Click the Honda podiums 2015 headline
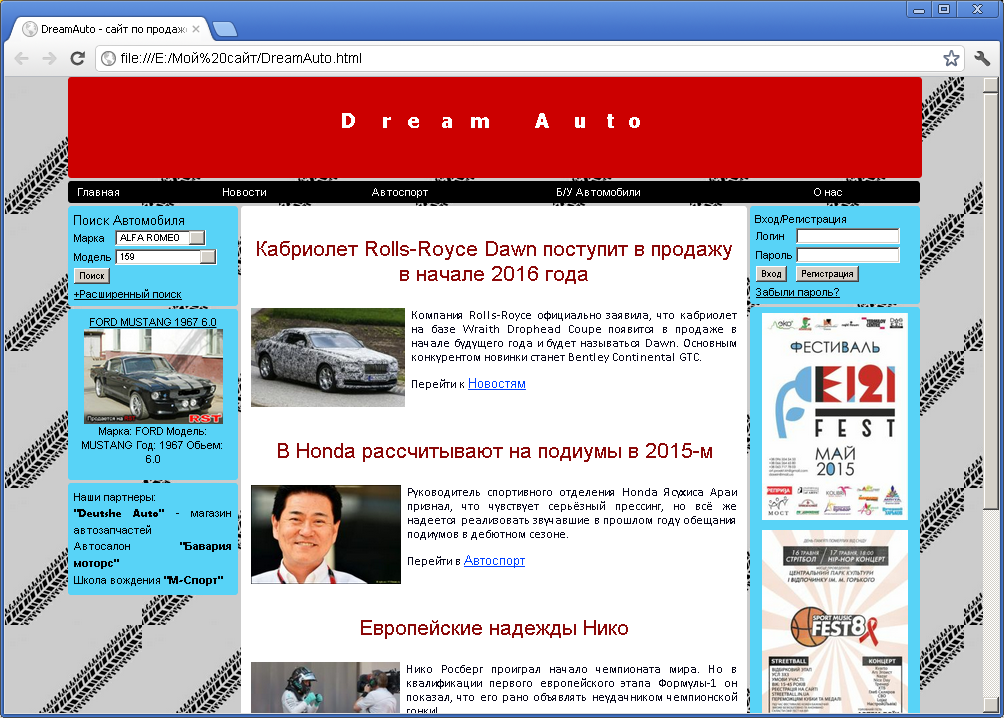Viewport: 1004px width, 718px height. click(494, 451)
